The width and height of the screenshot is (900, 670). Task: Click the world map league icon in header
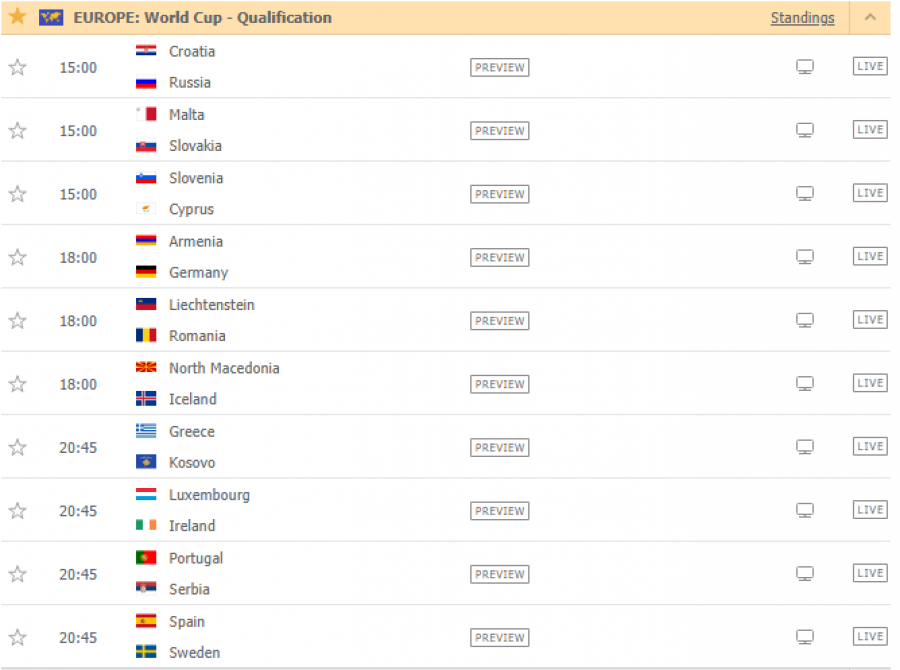[x=51, y=17]
